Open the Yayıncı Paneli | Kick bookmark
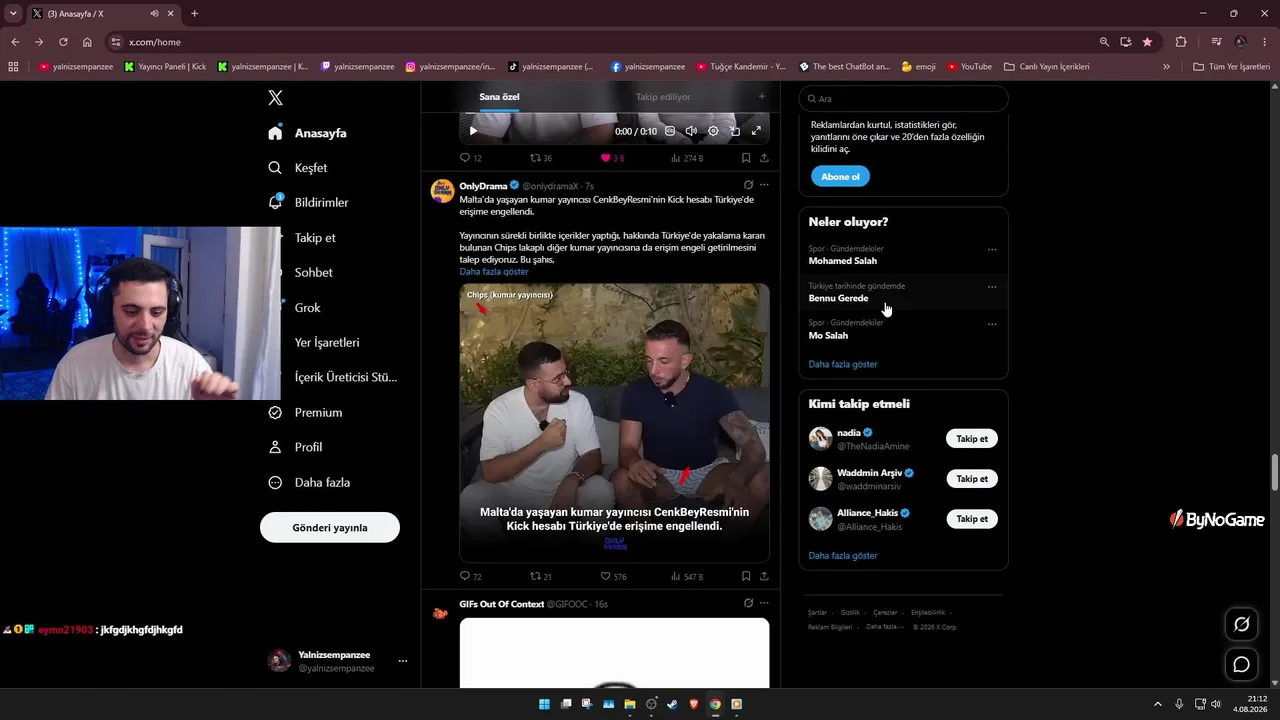This screenshot has width=1280, height=720. tap(166, 67)
